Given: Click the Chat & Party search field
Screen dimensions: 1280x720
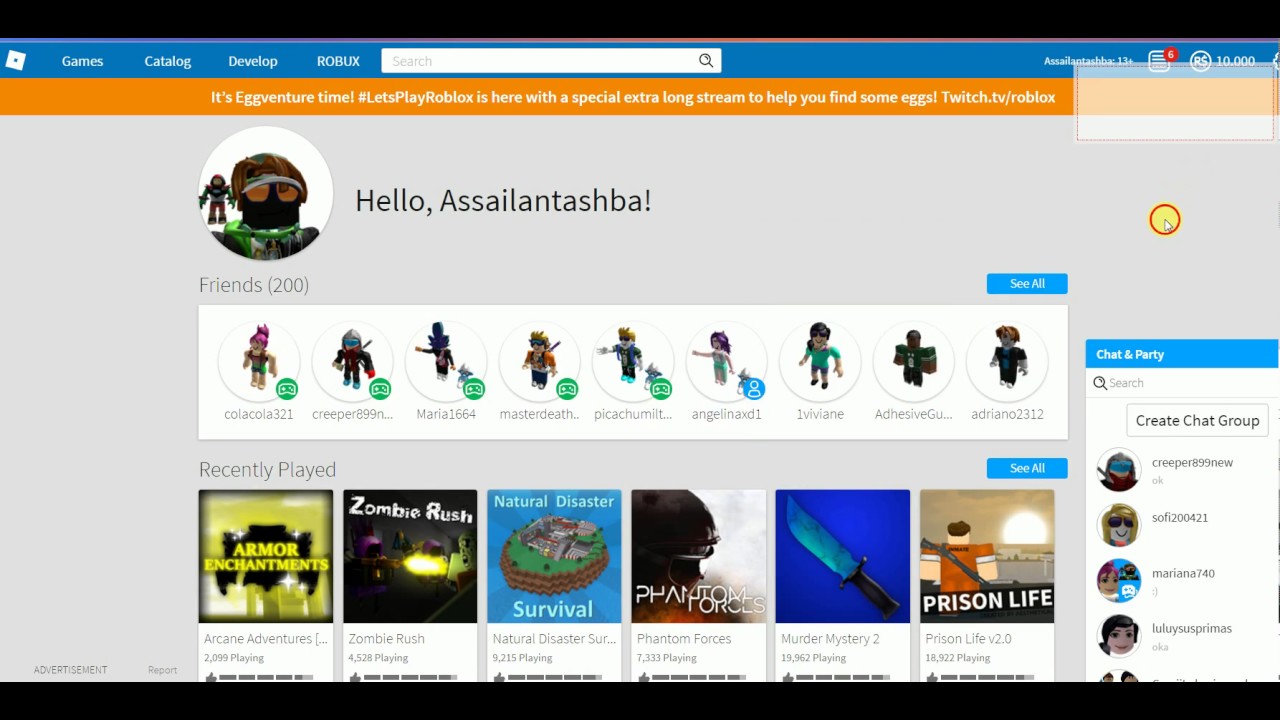Looking at the screenshot, I should click(1182, 383).
